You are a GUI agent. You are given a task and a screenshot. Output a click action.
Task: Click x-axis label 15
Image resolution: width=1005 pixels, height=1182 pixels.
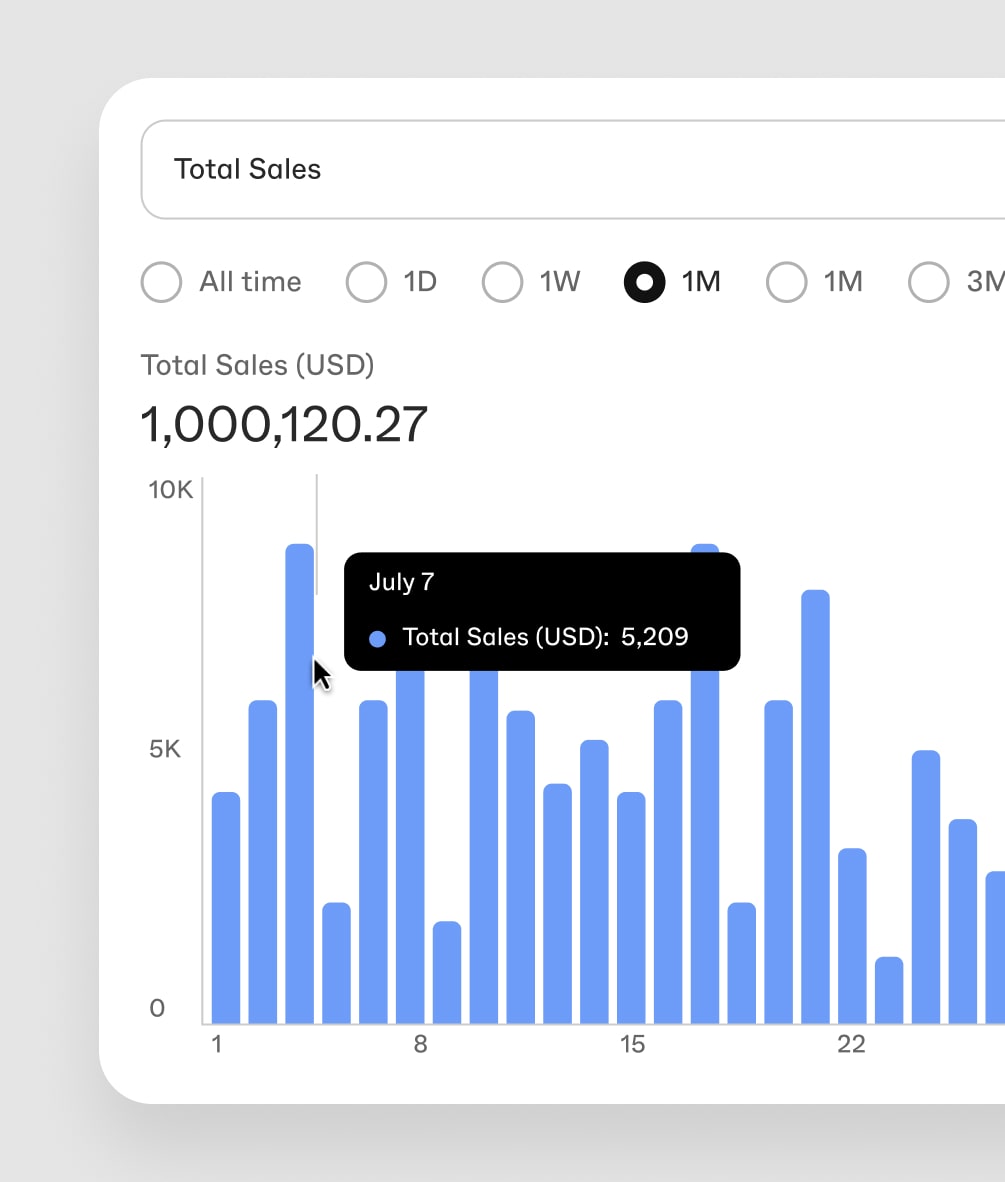pos(632,1044)
